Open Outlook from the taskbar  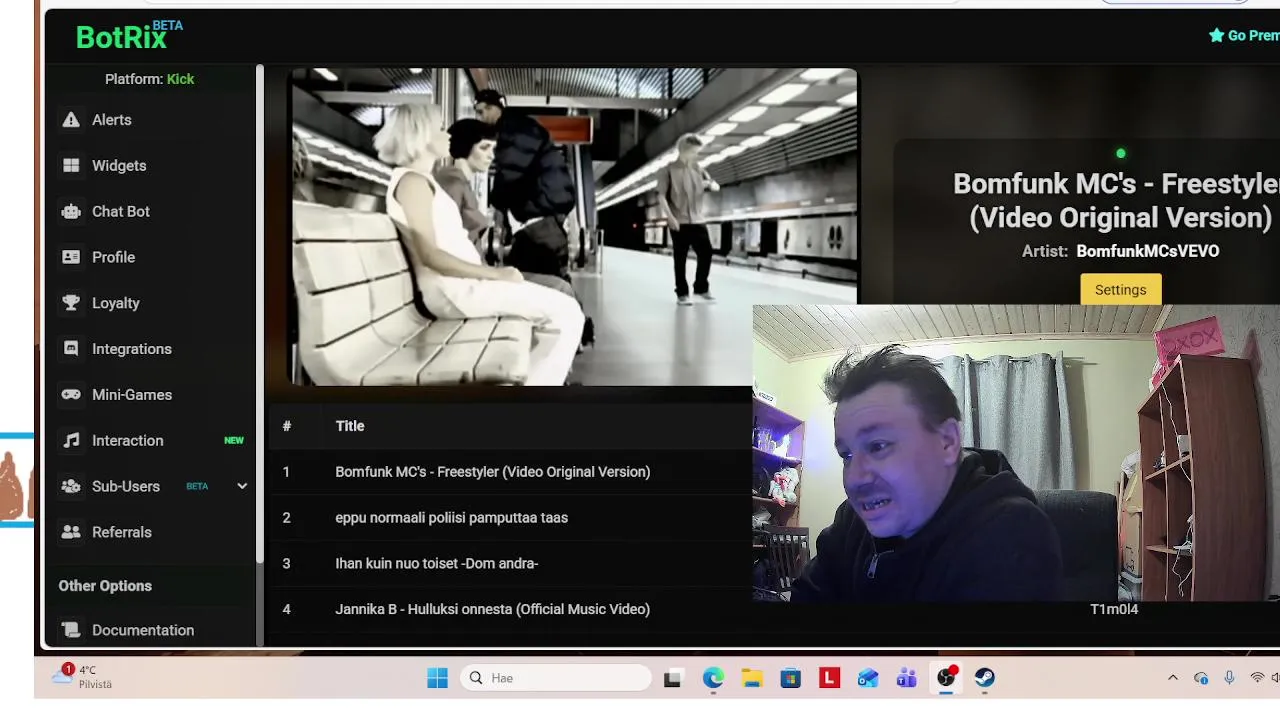(868, 678)
